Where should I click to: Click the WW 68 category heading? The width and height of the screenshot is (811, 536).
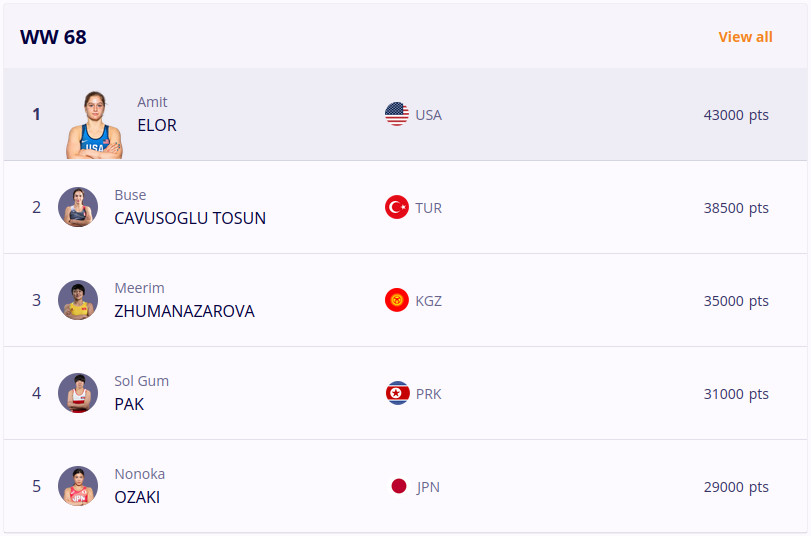coord(53,37)
